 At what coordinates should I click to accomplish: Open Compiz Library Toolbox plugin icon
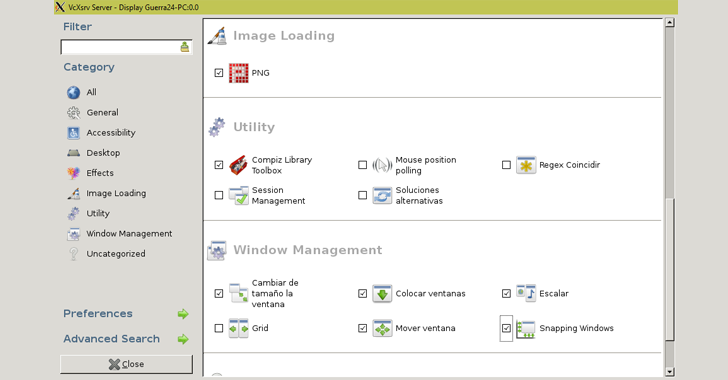click(x=239, y=165)
